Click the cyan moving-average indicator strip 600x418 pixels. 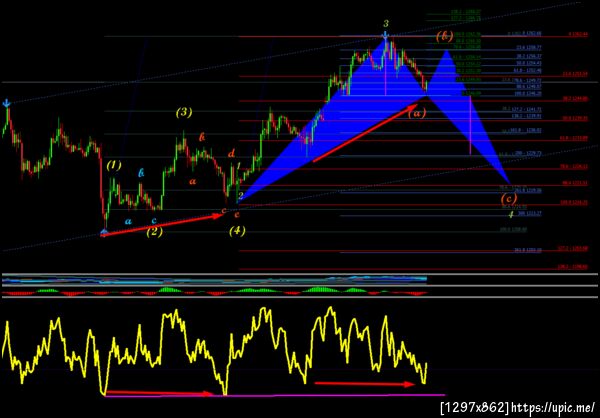click(214, 280)
